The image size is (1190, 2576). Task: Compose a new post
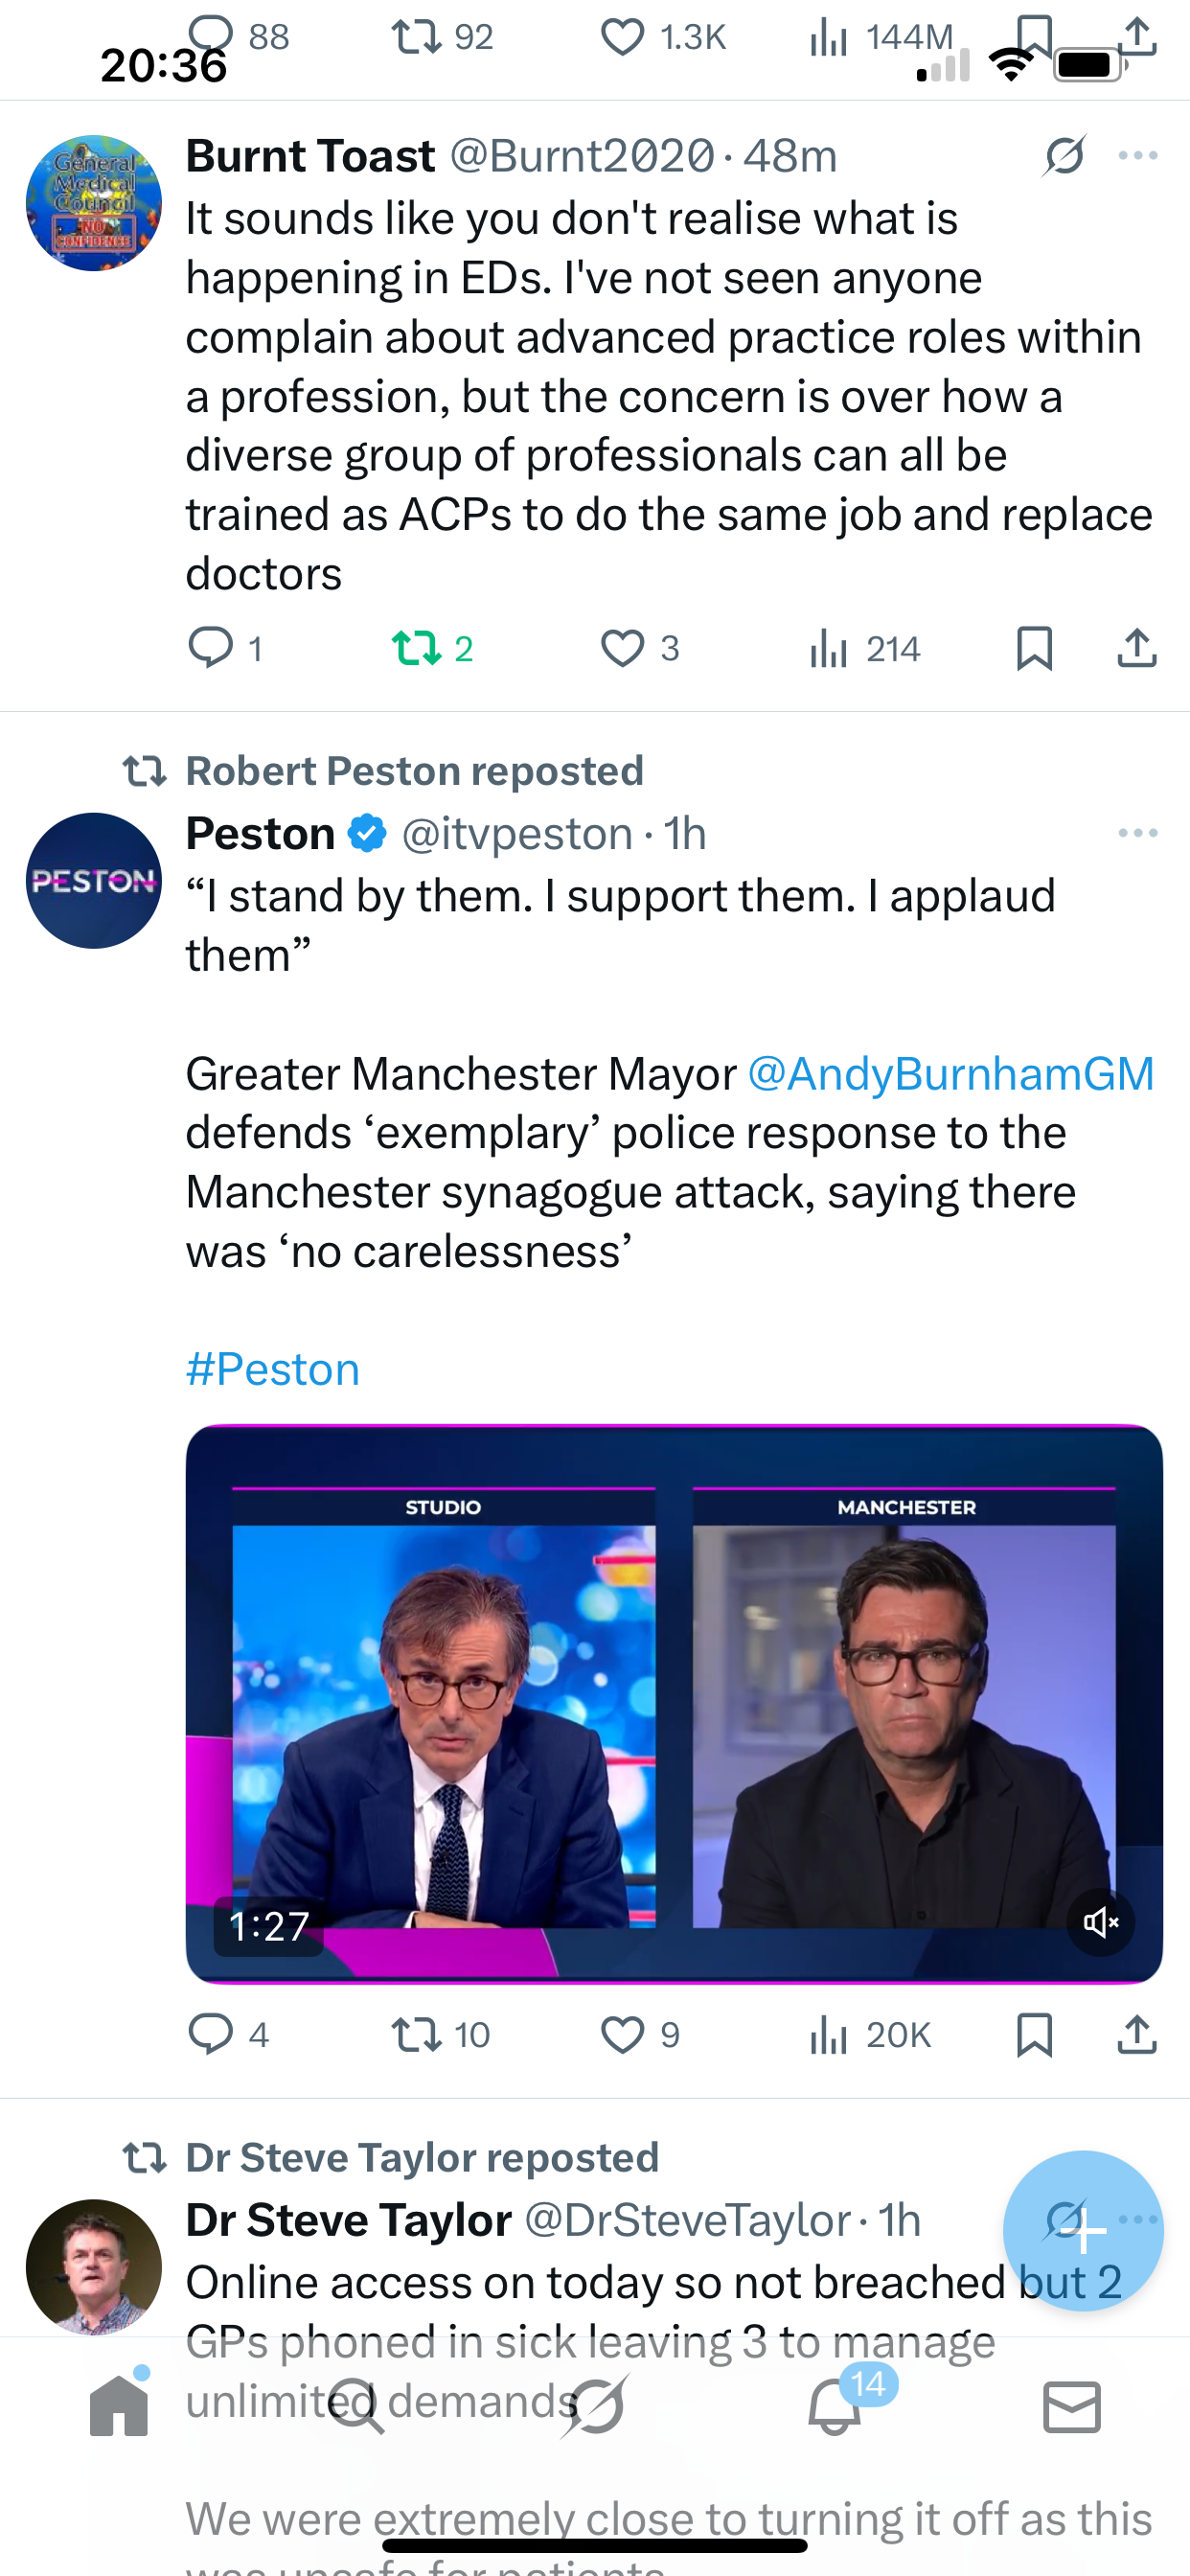pos(1082,2230)
